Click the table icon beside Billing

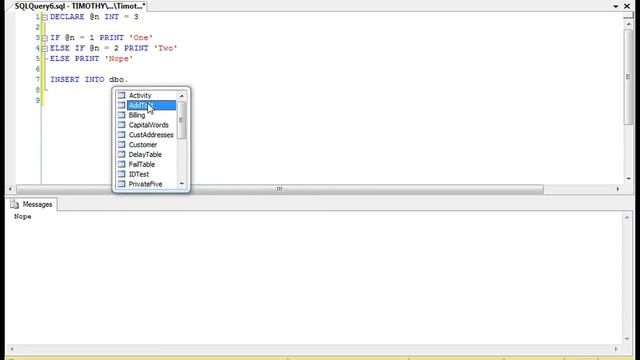click(121, 115)
